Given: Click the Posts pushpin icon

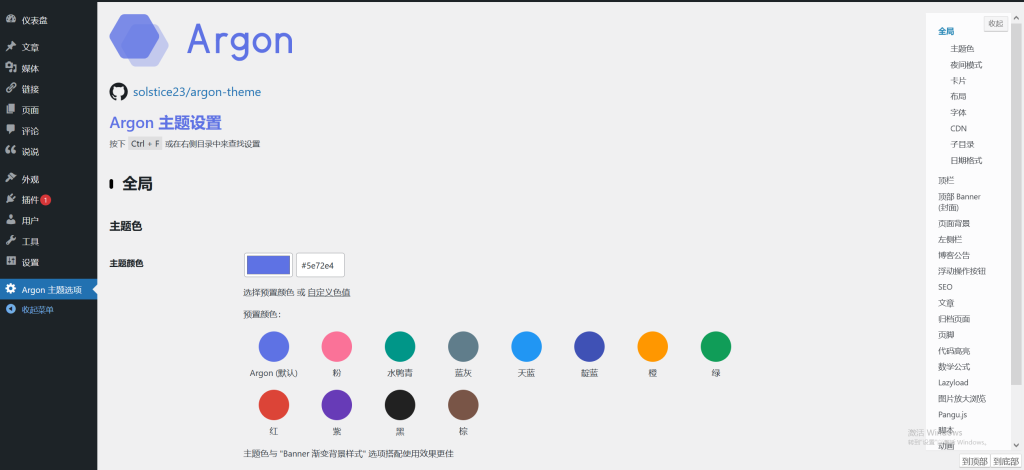Looking at the screenshot, I should (x=10, y=47).
